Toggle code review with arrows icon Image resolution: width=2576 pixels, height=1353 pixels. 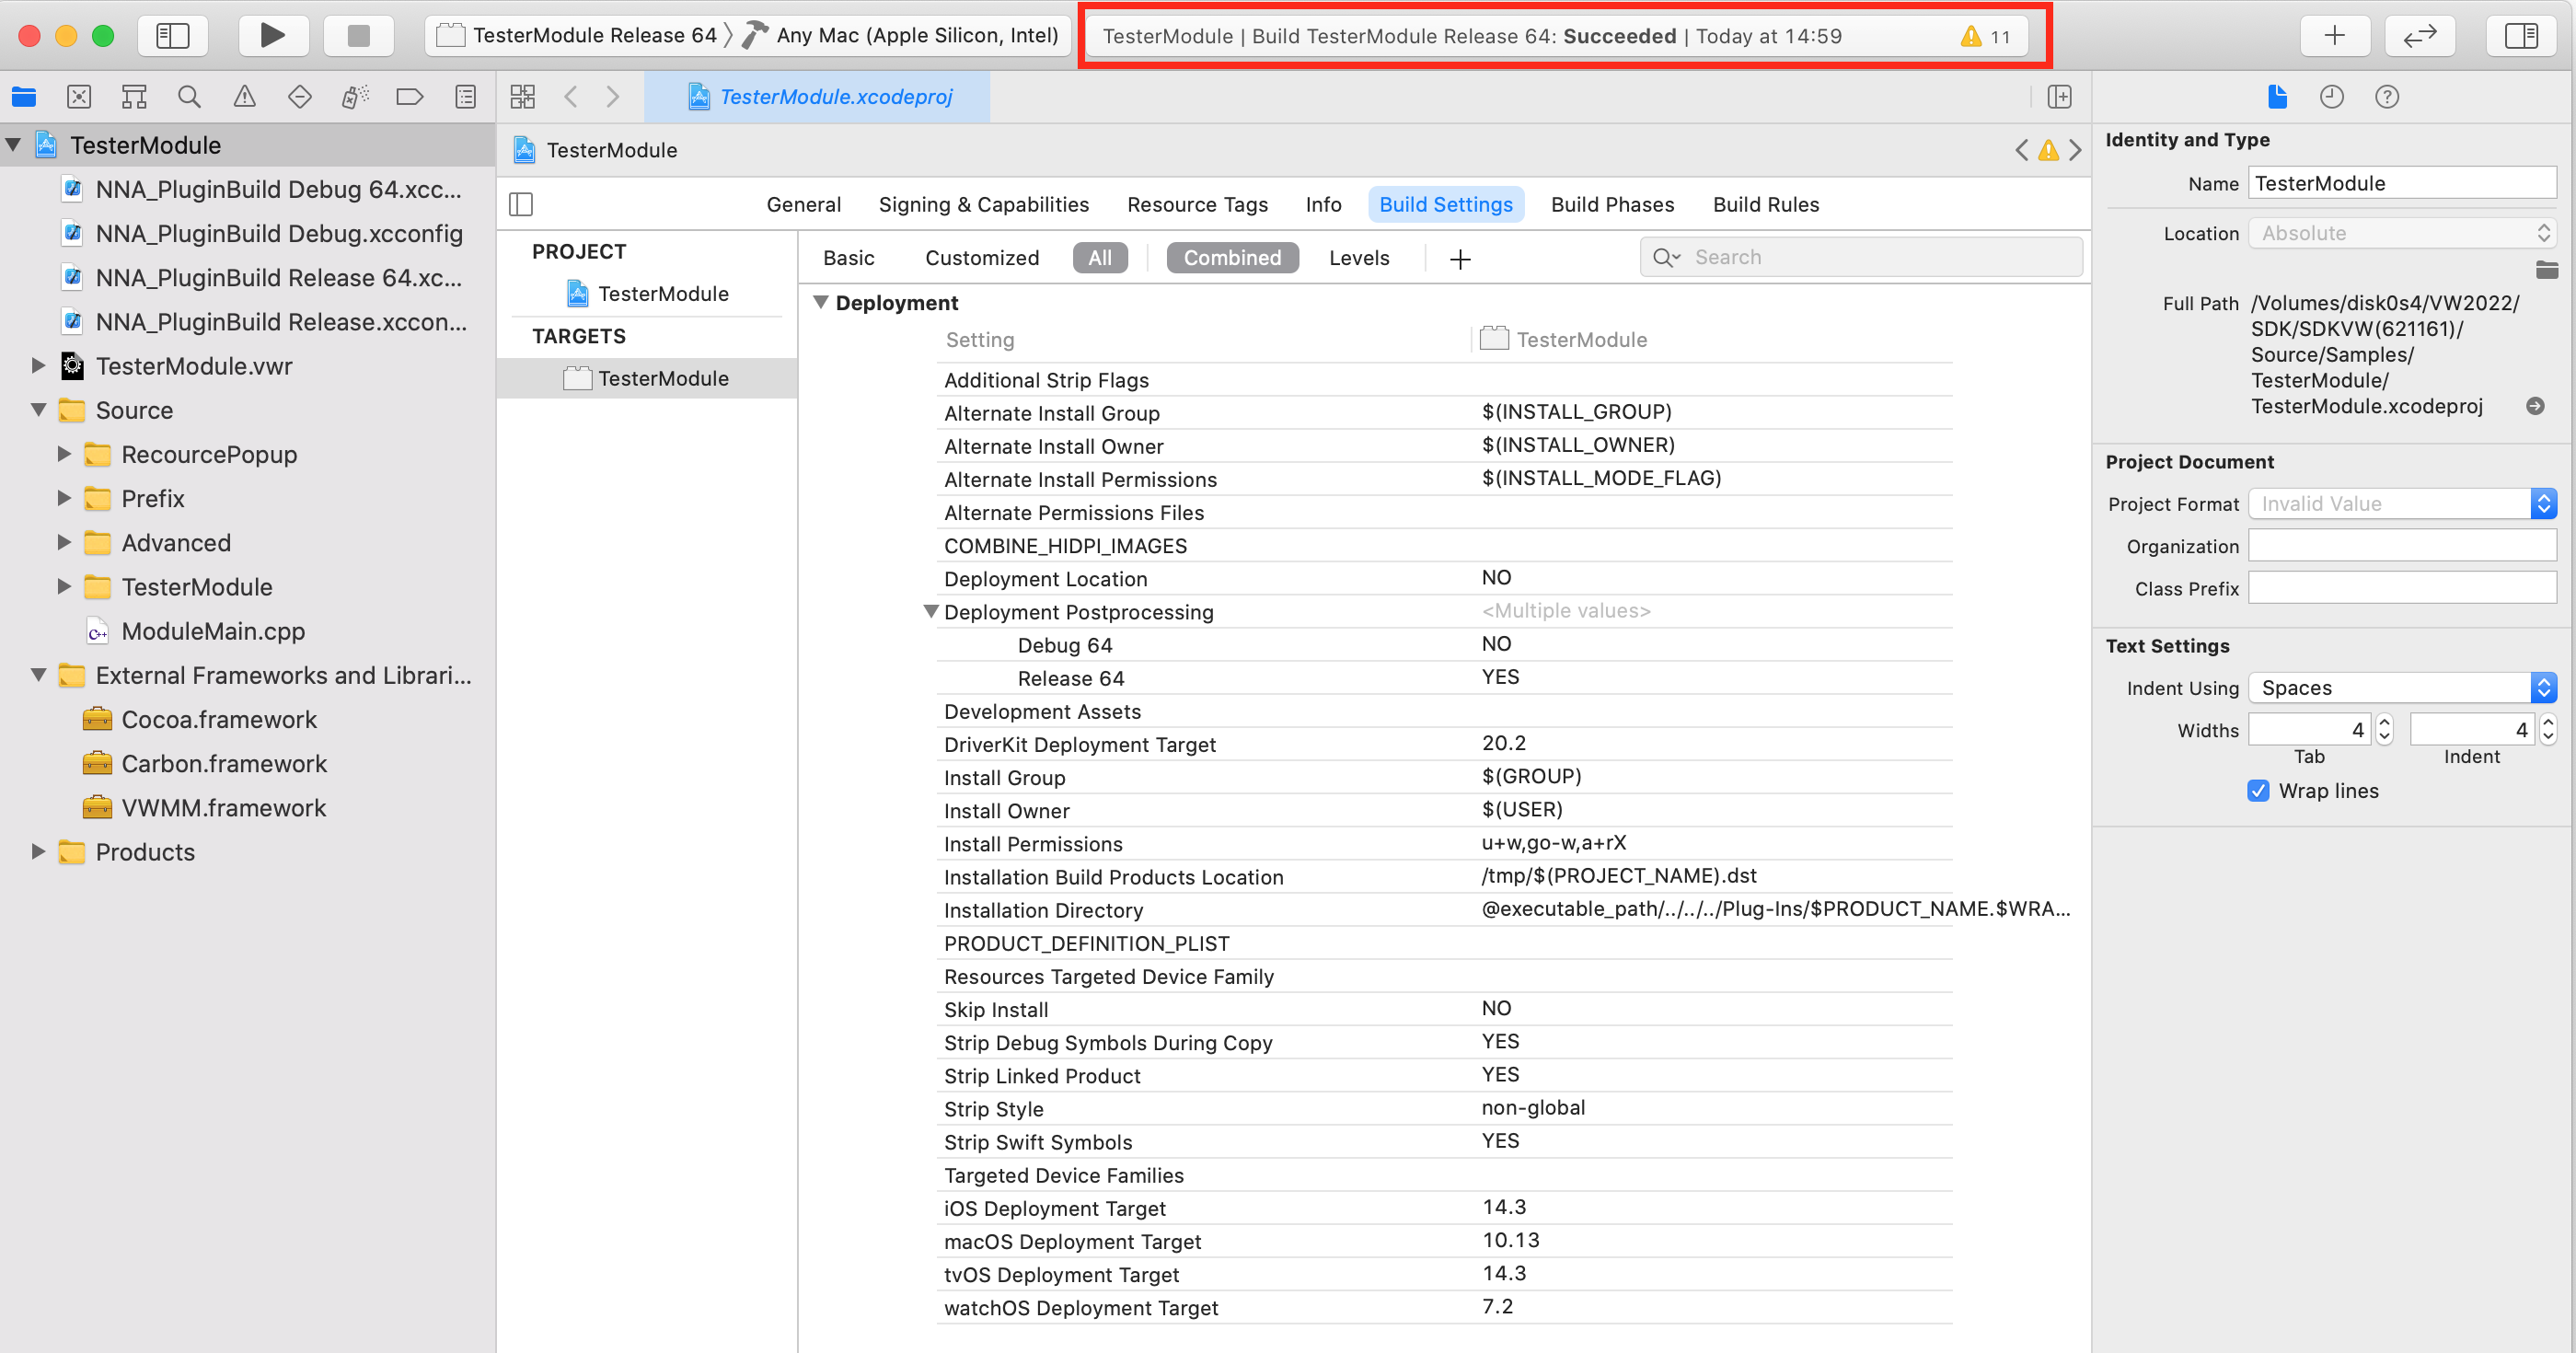2420,36
